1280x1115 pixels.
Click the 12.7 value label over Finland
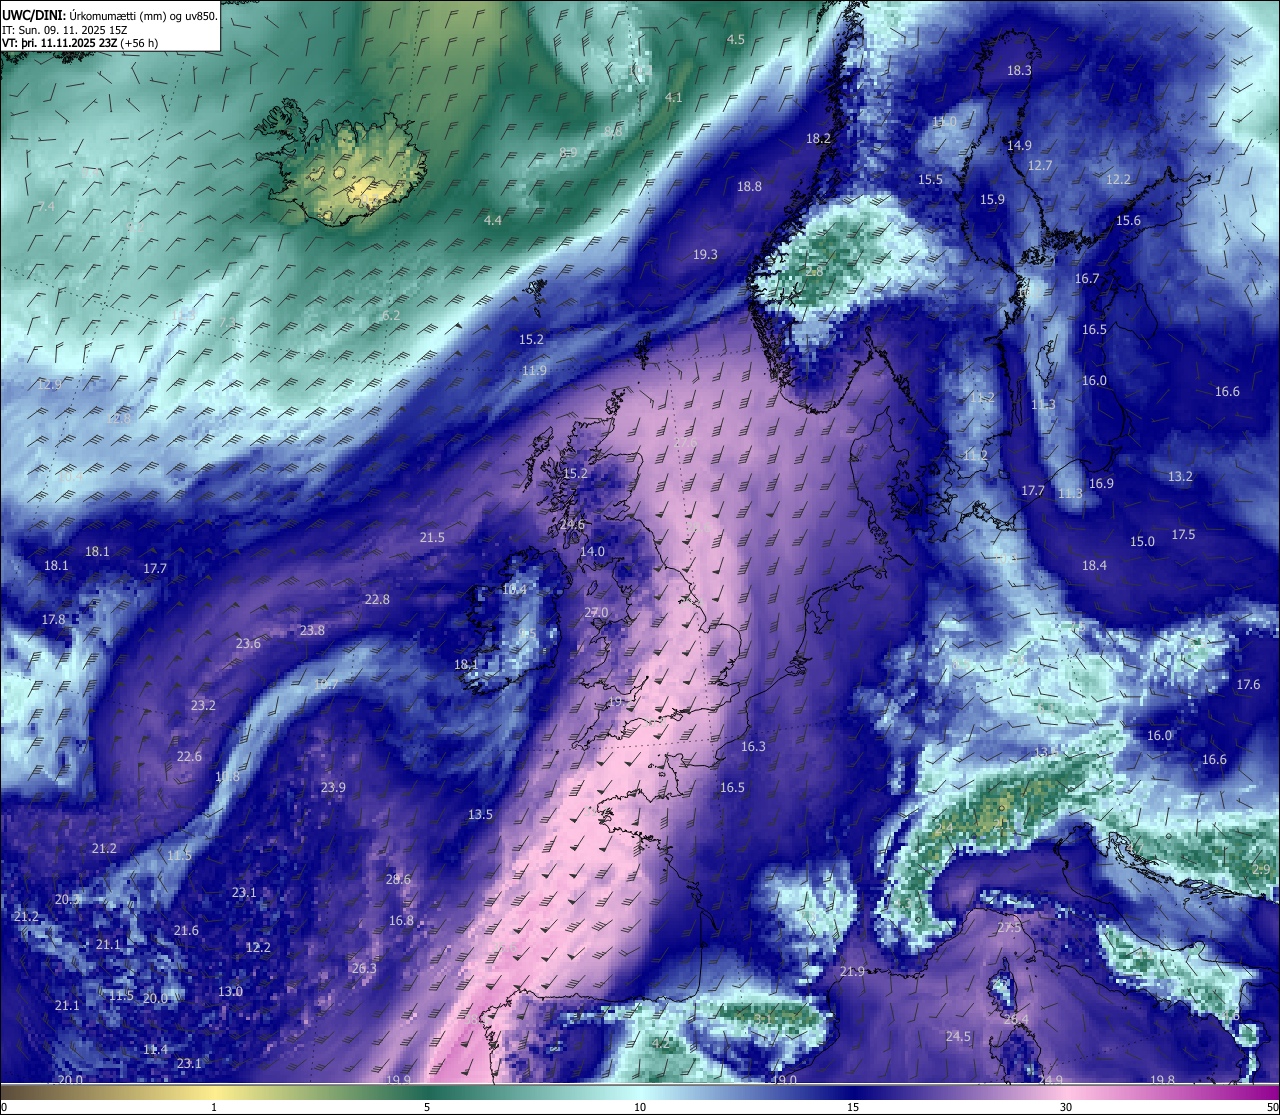(x=1040, y=166)
